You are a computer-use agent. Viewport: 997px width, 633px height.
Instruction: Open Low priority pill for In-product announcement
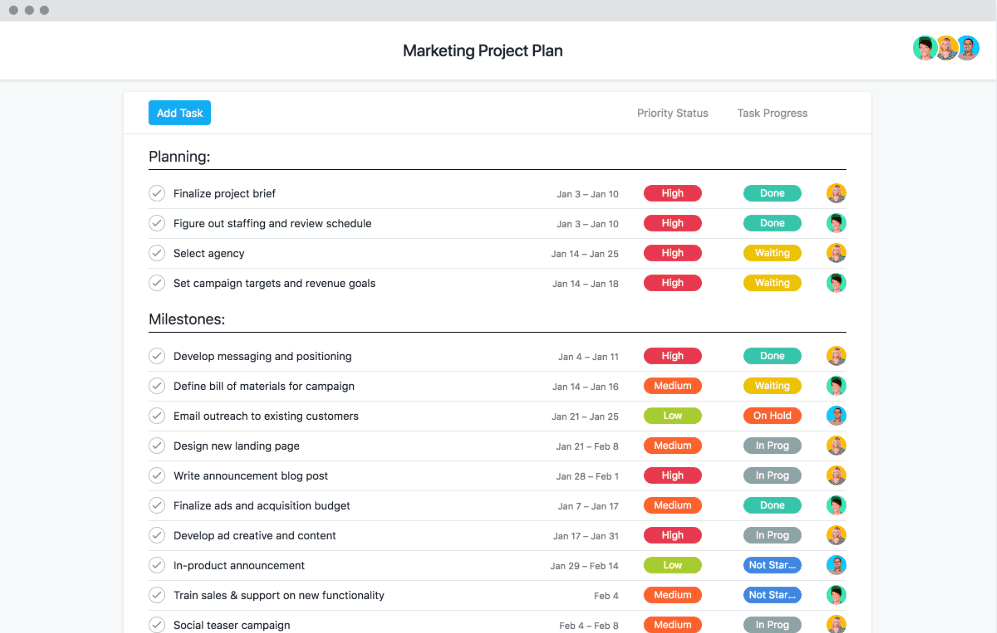672,565
